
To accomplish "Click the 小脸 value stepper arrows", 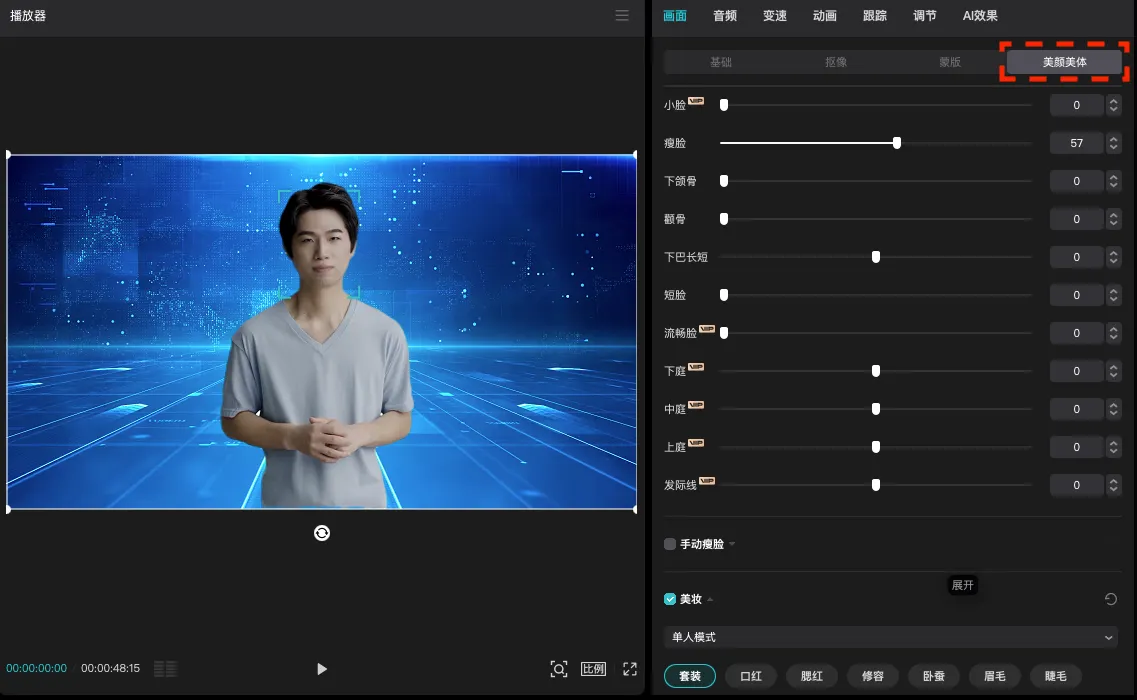I will point(1113,105).
